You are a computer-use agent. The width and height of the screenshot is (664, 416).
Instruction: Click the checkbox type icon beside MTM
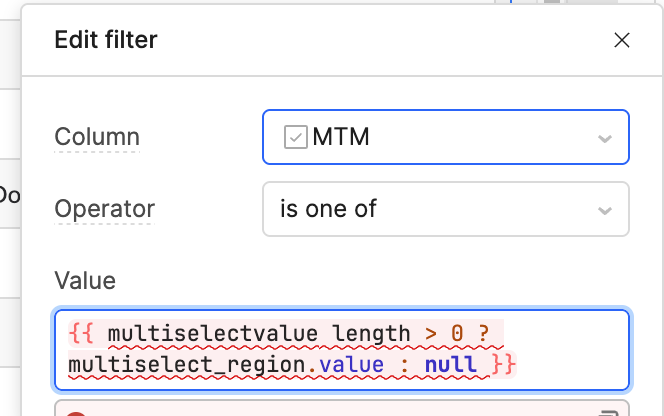[x=296, y=137]
